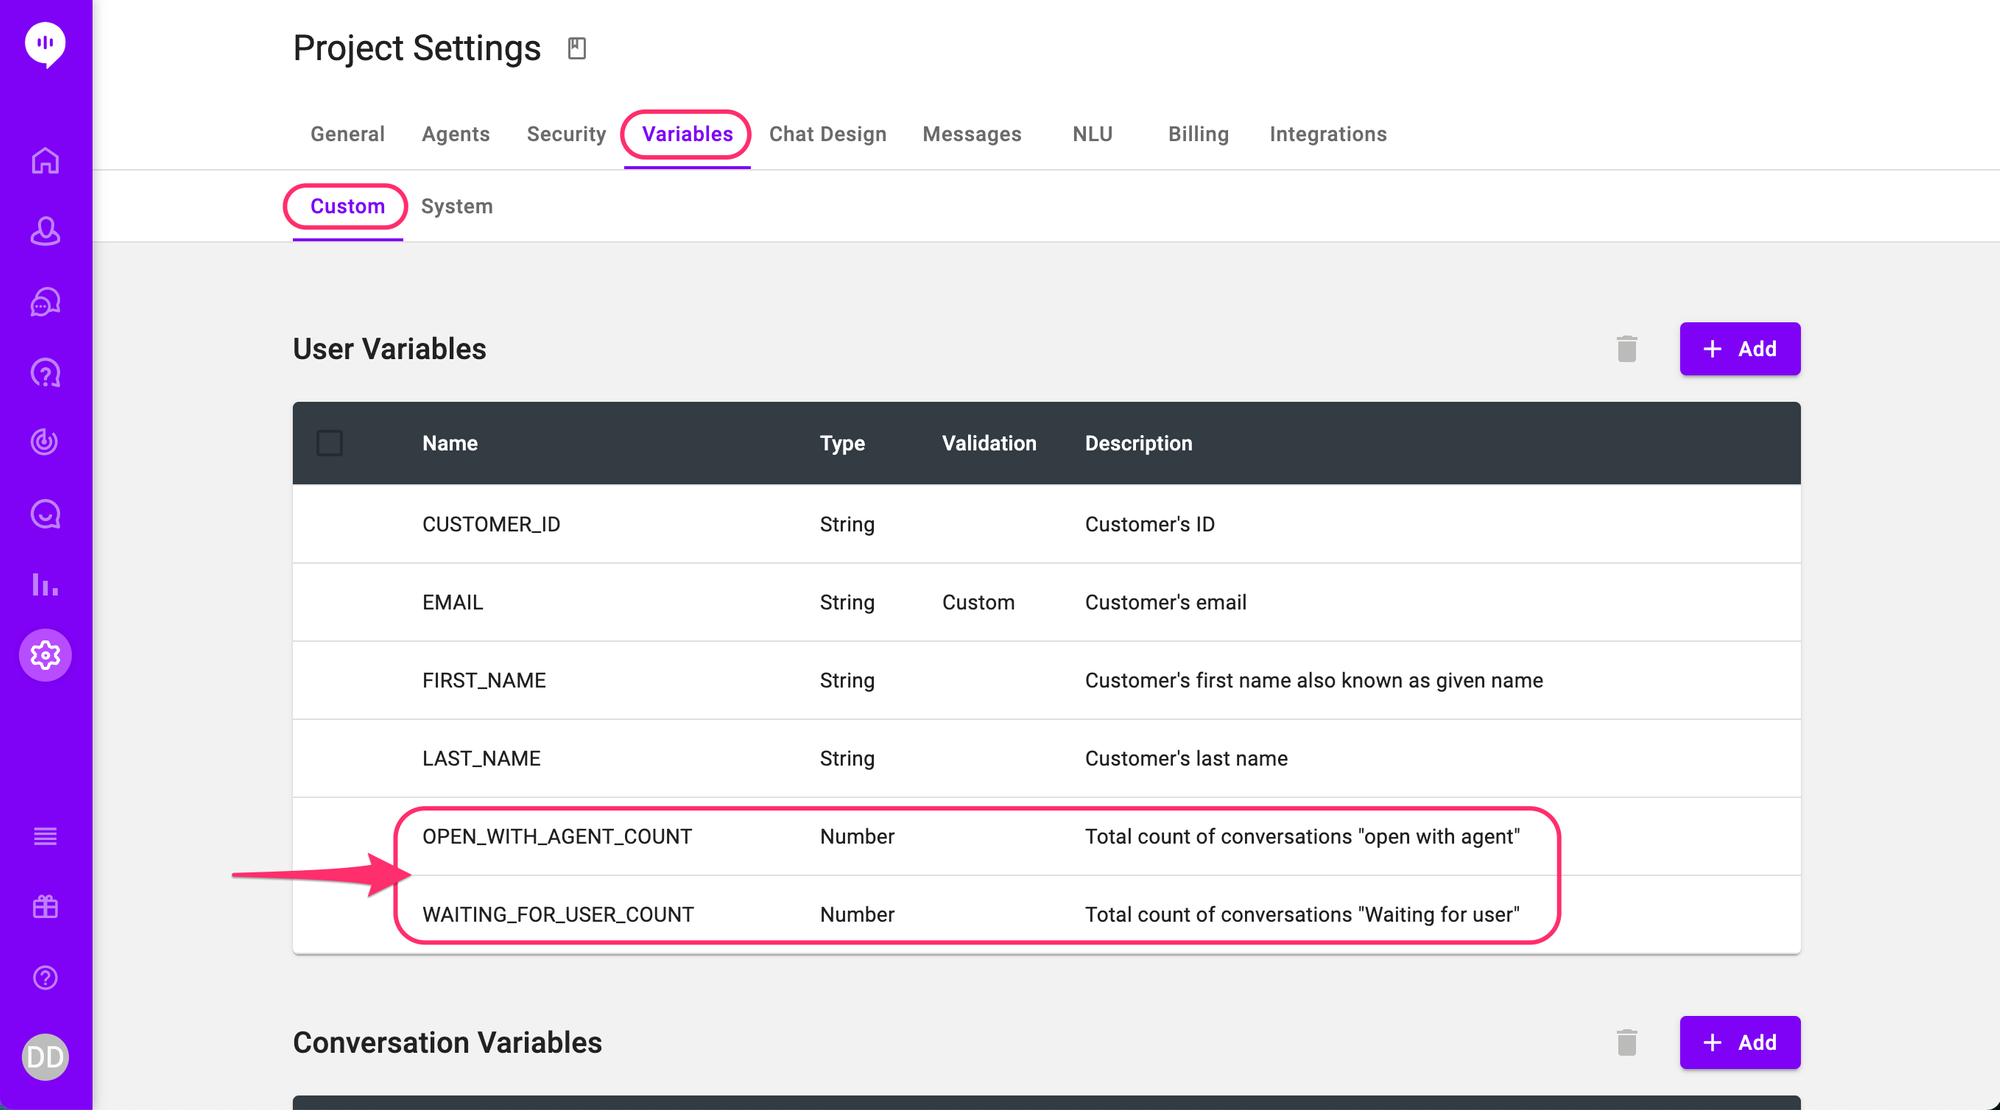Click the question bubble sidebar icon

(x=45, y=373)
